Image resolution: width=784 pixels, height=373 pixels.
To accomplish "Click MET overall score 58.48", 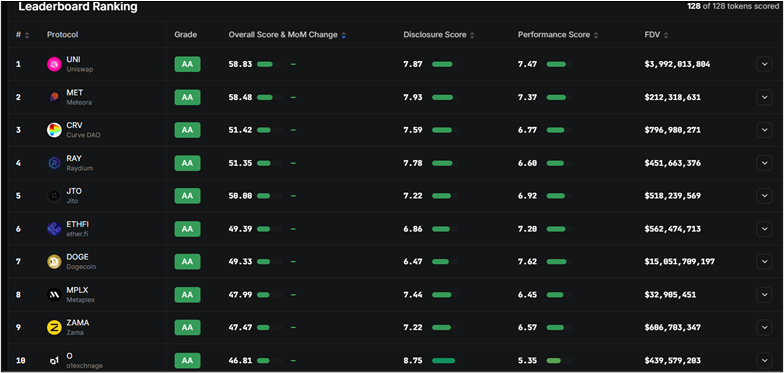I will 240,98.
